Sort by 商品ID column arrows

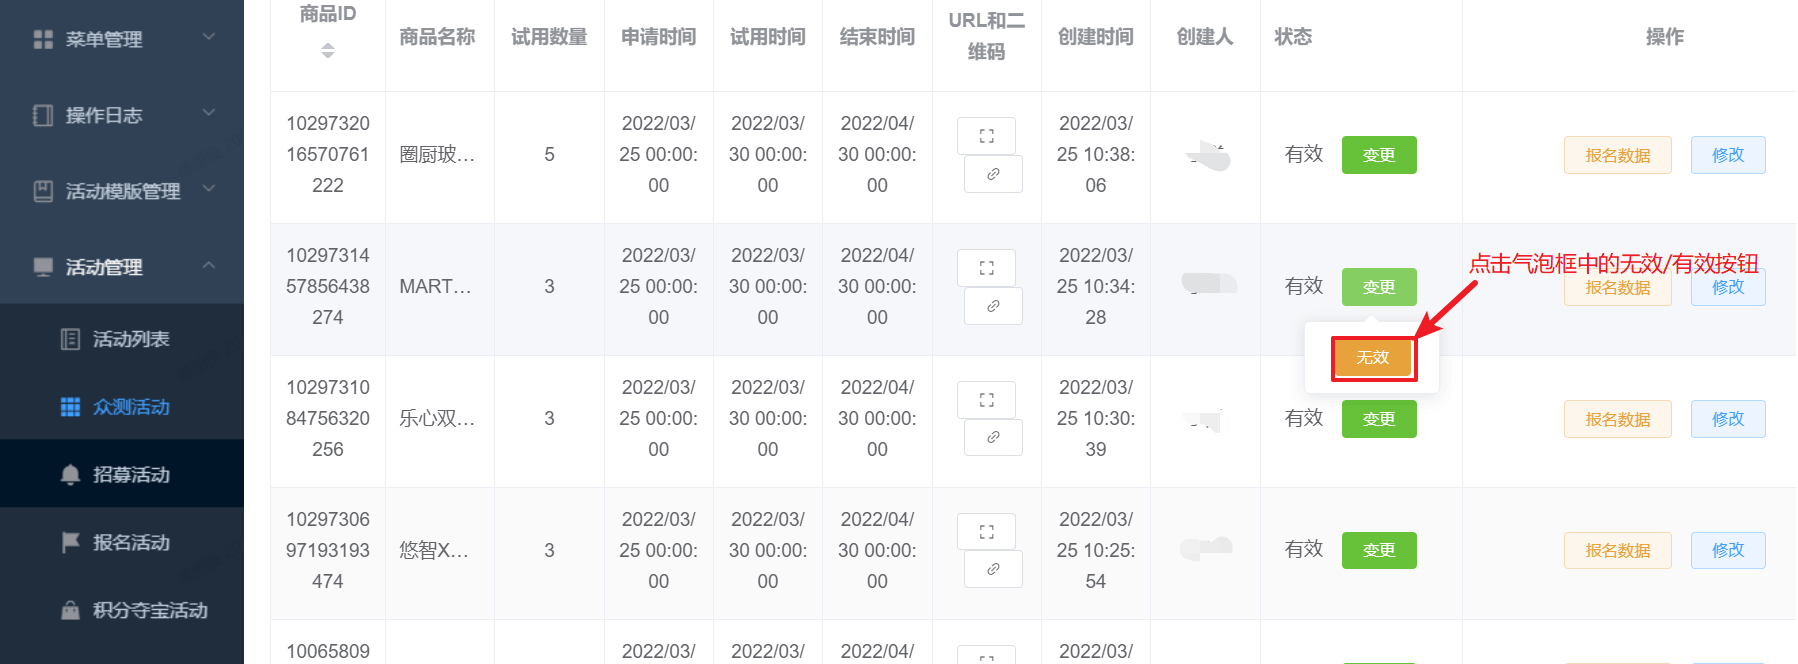click(x=328, y=50)
